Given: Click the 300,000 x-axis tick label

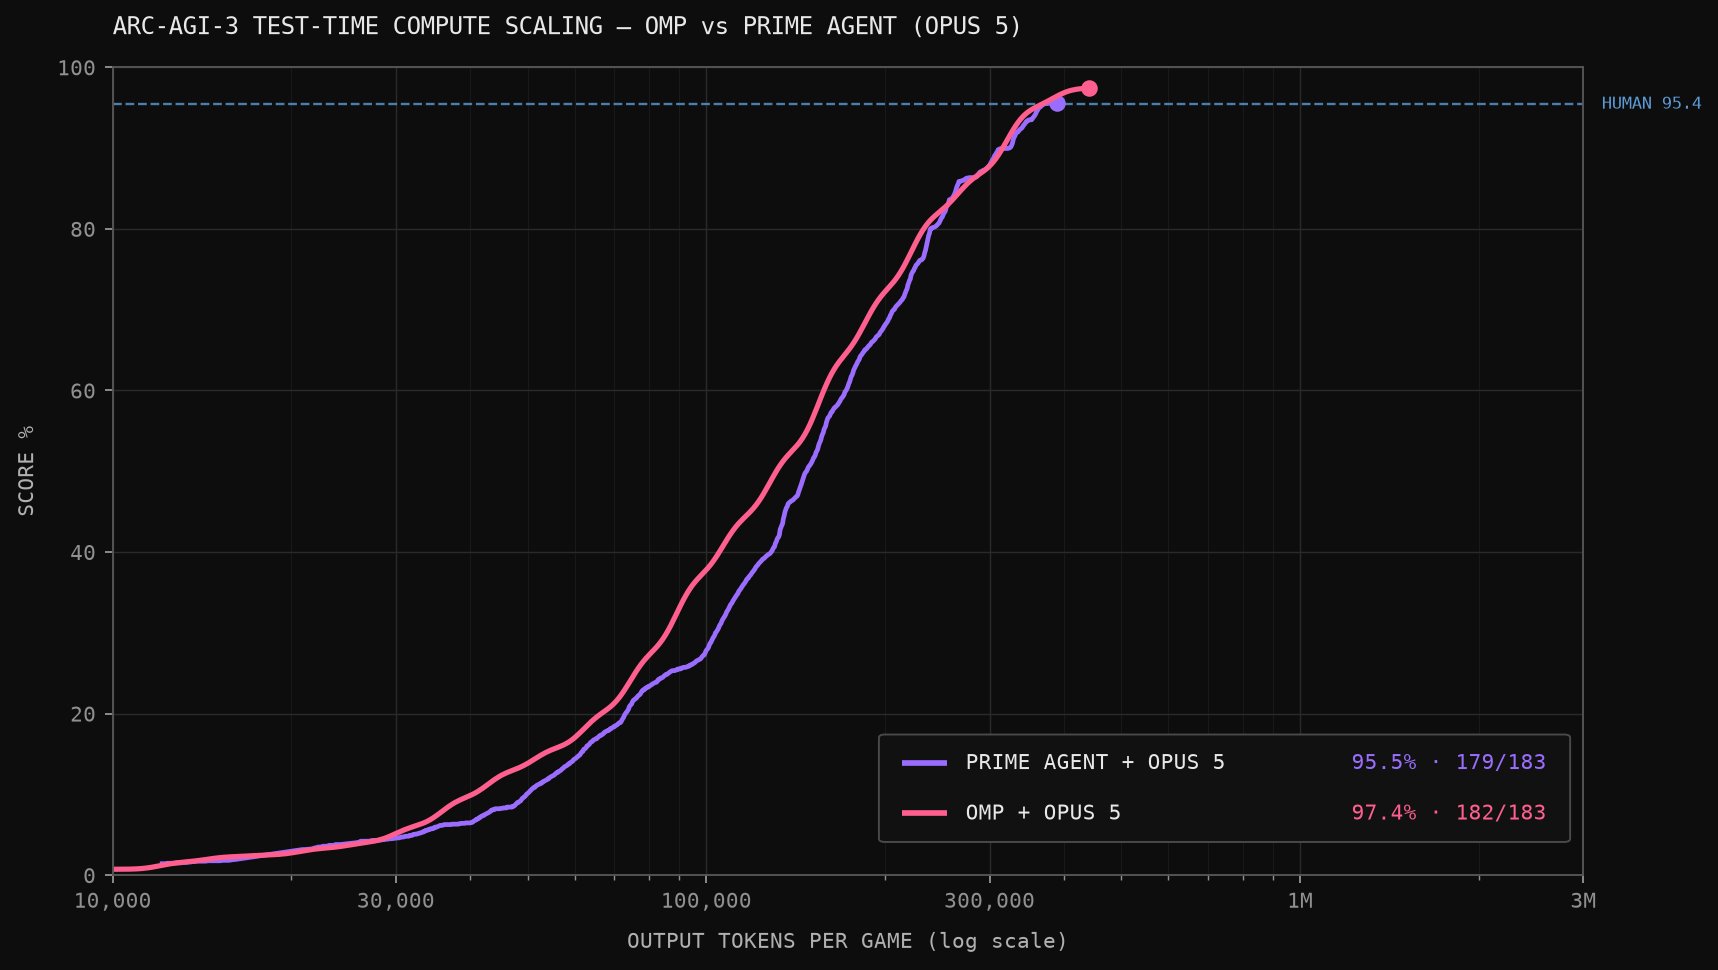Looking at the screenshot, I should pyautogui.click(x=989, y=901).
